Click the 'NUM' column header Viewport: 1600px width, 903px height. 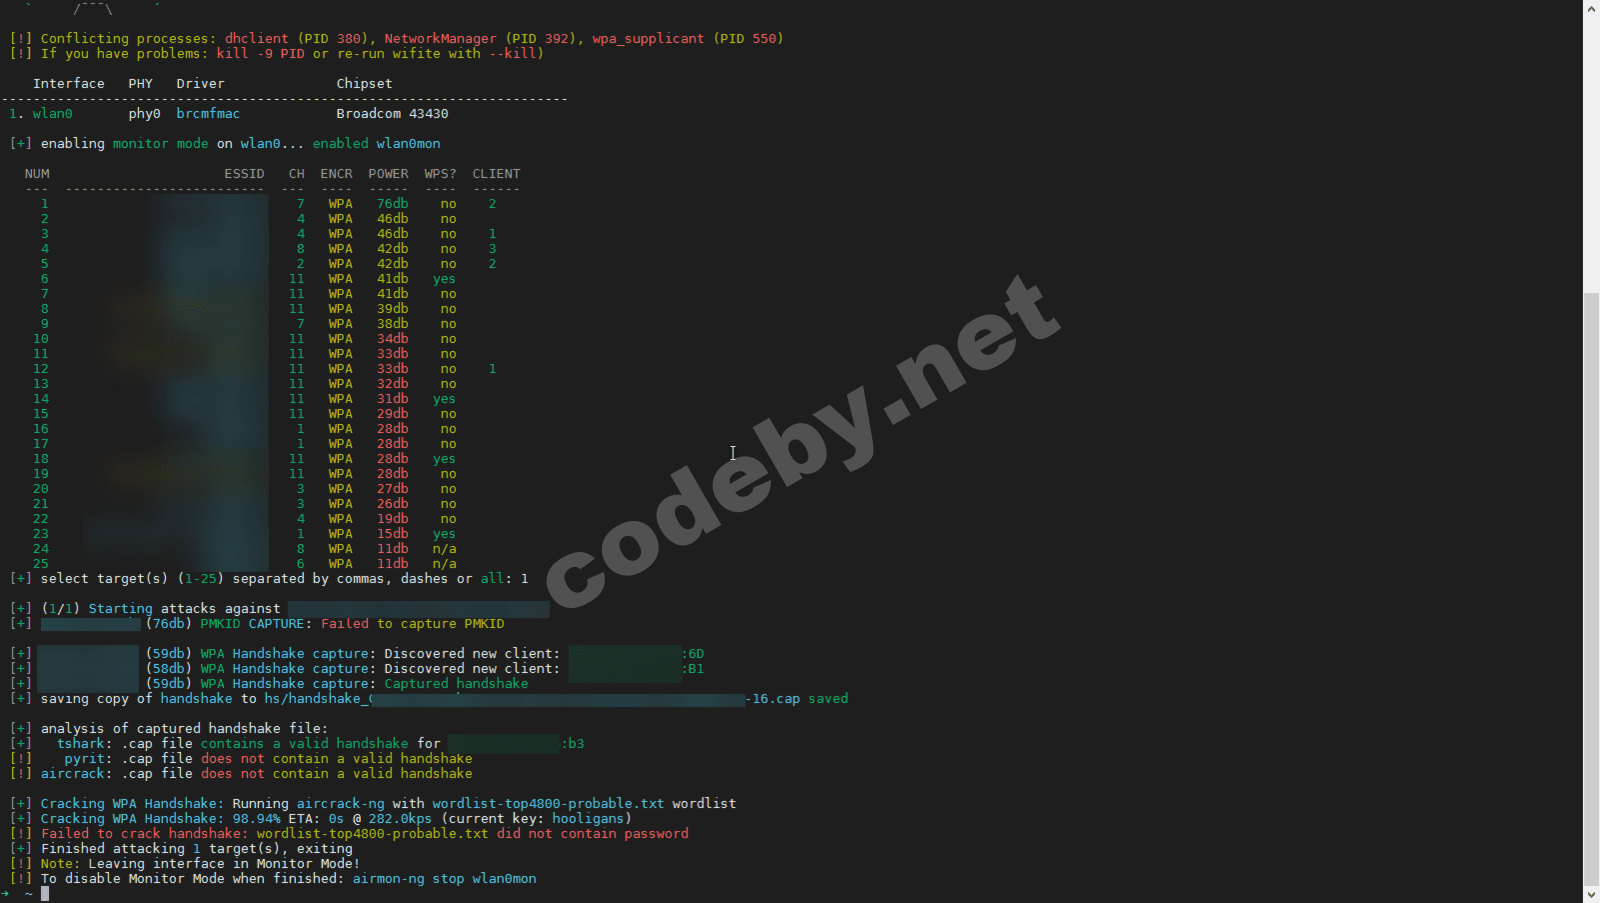pos(37,174)
